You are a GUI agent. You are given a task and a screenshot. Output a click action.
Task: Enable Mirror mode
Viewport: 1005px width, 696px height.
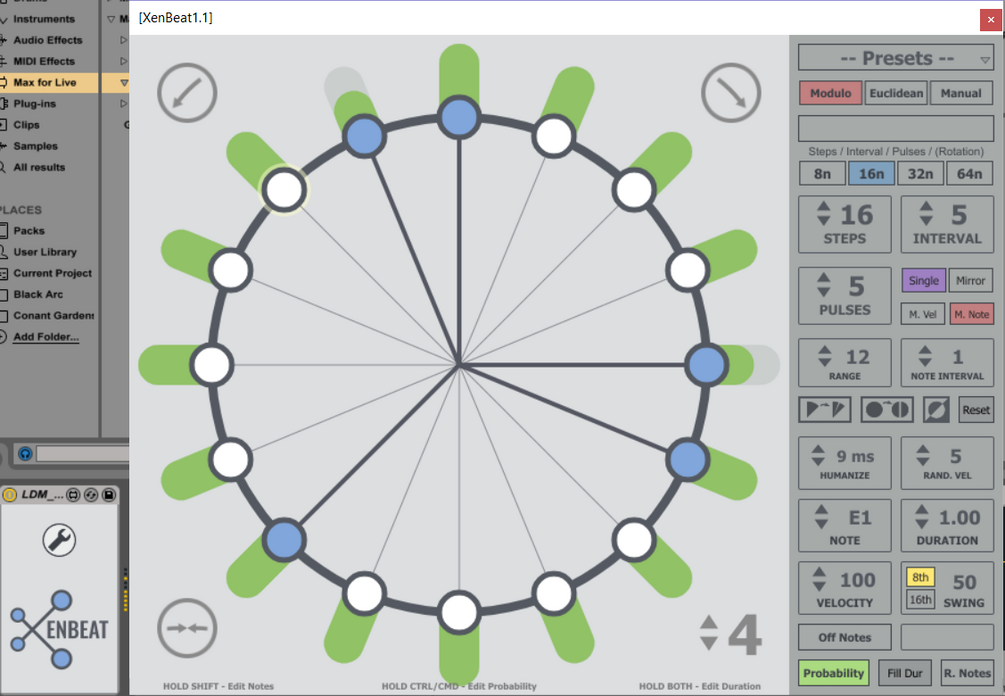pos(970,281)
